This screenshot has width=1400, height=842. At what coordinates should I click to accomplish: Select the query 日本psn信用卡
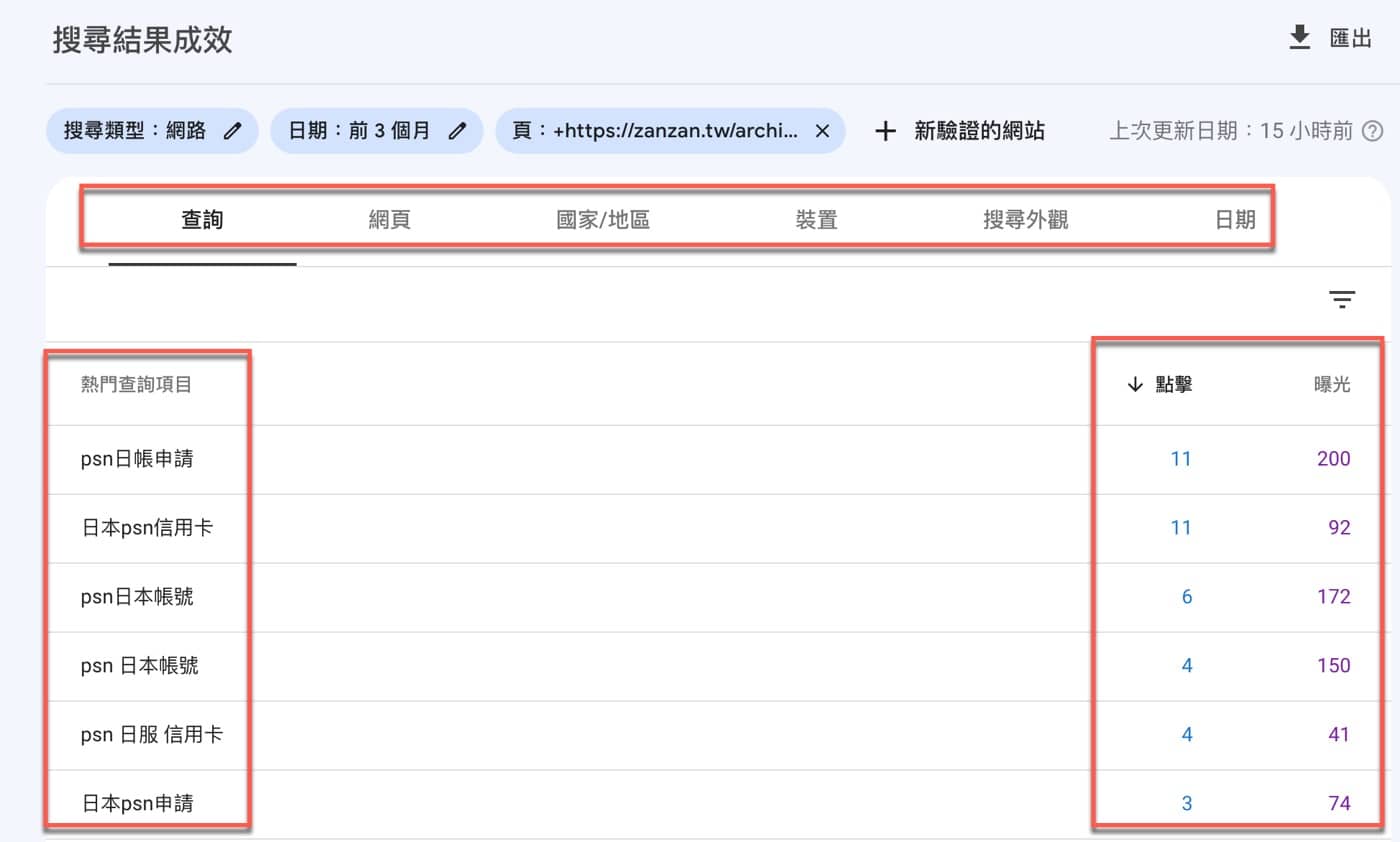[x=147, y=528]
